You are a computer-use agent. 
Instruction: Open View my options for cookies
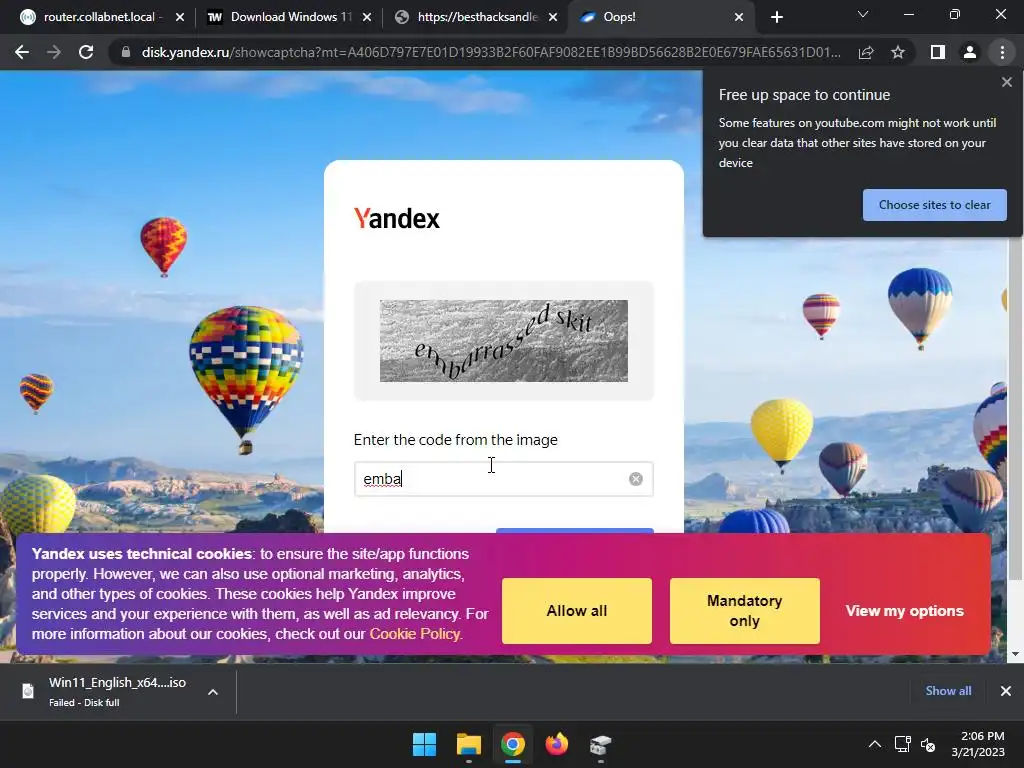[x=904, y=611]
